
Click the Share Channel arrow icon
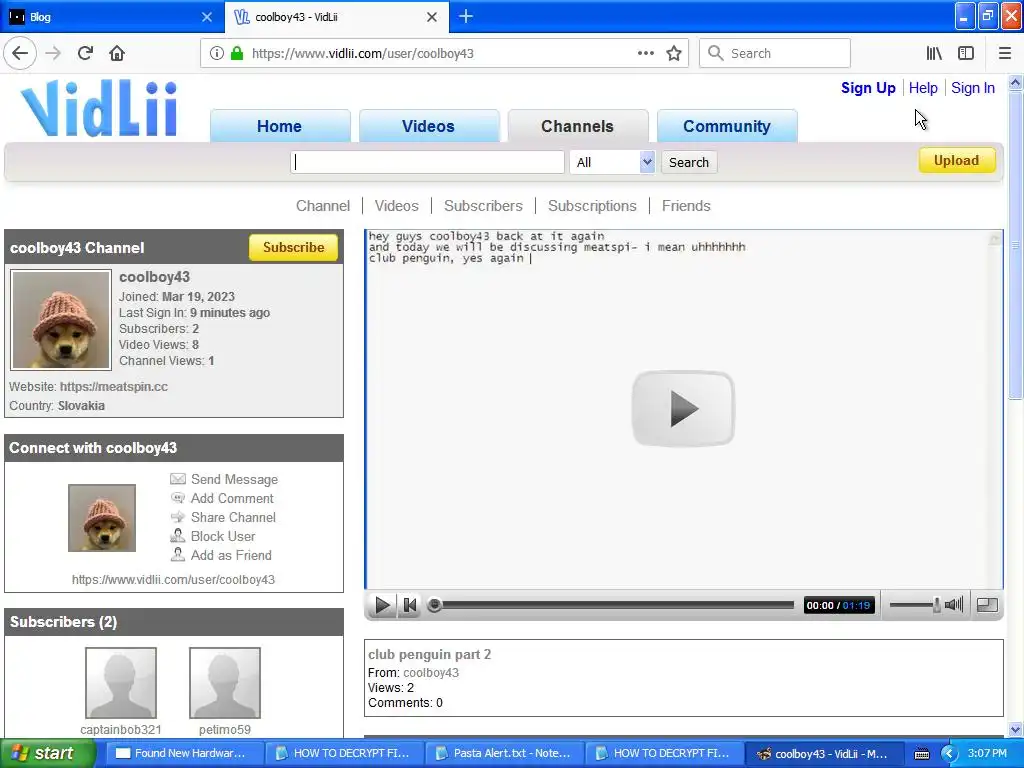[178, 517]
